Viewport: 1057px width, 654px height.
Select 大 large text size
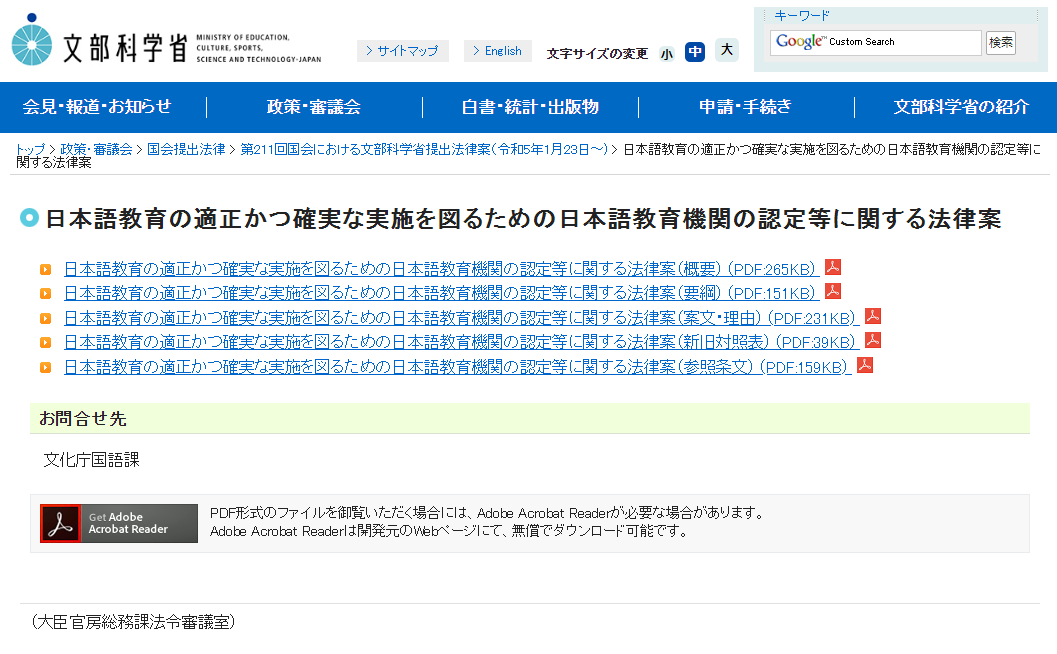[x=725, y=51]
